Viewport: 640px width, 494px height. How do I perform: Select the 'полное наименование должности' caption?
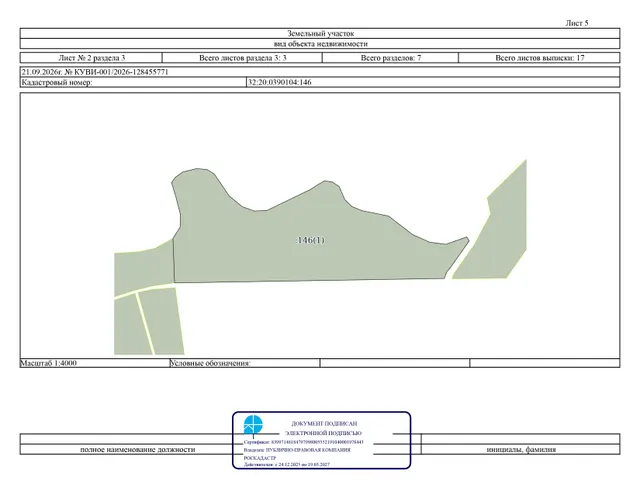pos(138,449)
